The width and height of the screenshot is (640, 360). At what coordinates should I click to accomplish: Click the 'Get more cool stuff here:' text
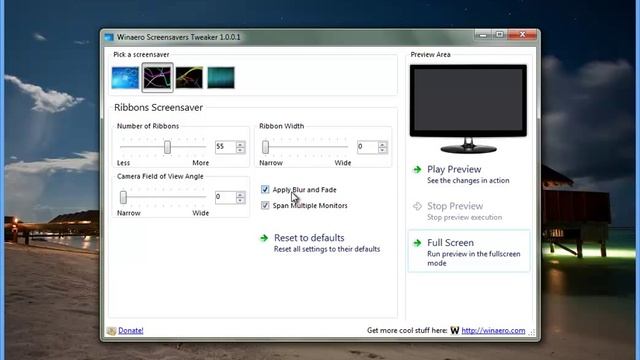(x=407, y=331)
